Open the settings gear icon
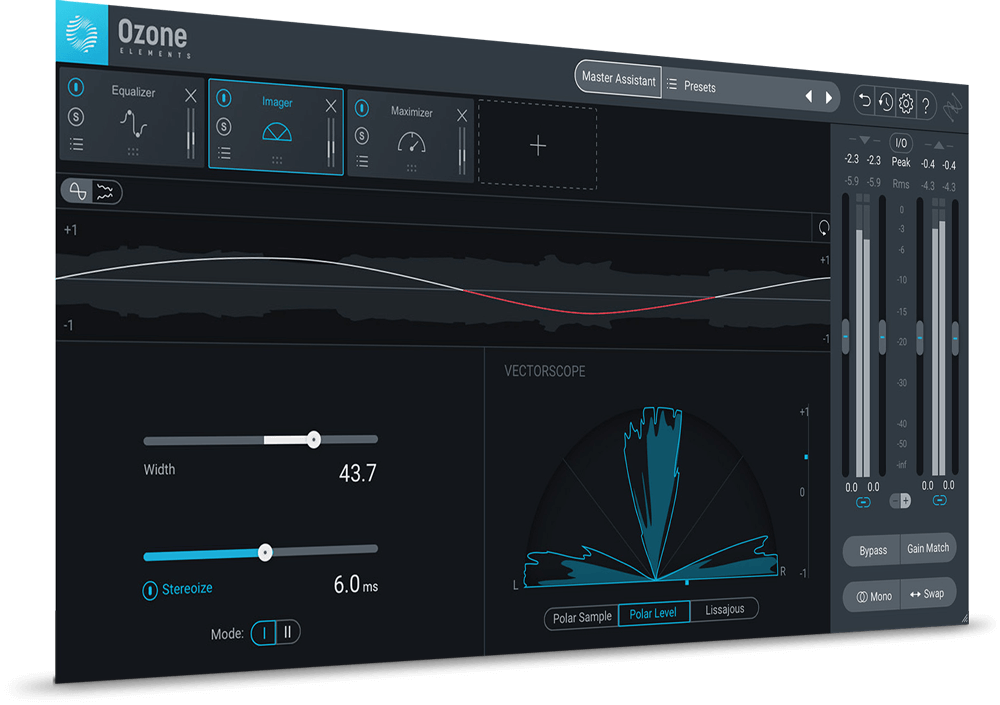 coord(905,102)
